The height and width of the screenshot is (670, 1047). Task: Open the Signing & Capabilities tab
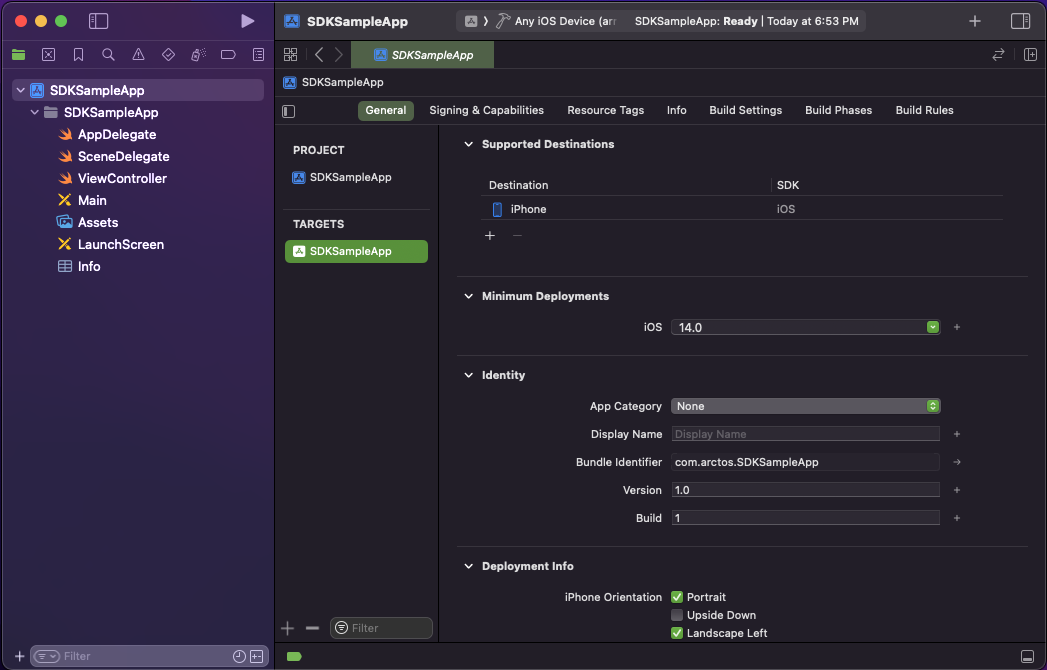pyautogui.click(x=486, y=110)
